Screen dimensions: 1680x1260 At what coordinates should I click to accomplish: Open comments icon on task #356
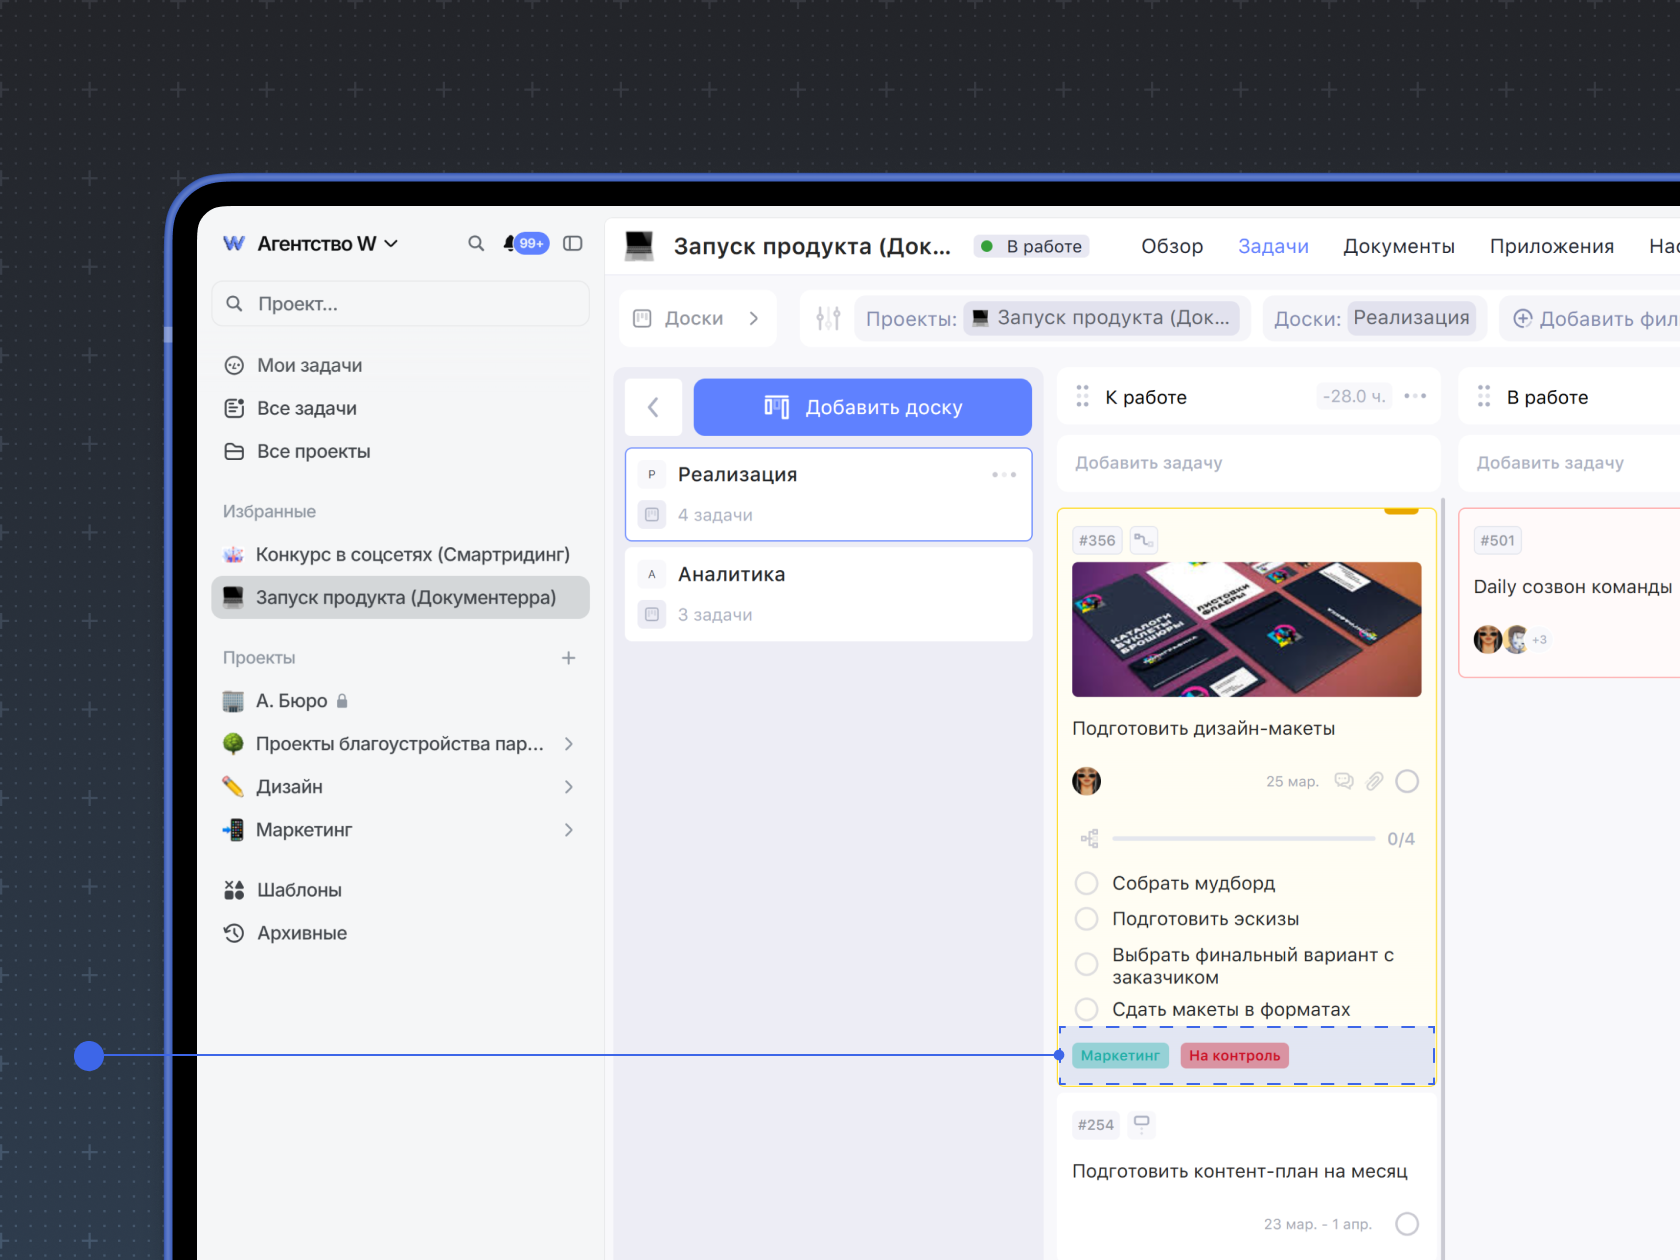1344,781
